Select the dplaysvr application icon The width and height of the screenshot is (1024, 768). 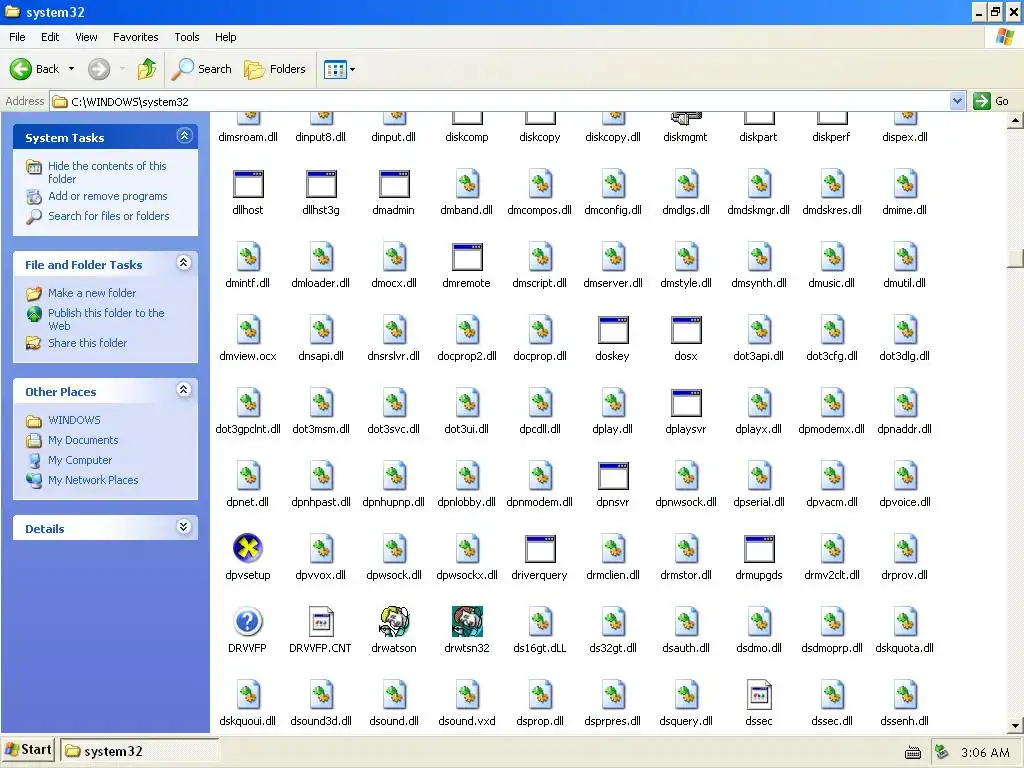click(x=686, y=404)
